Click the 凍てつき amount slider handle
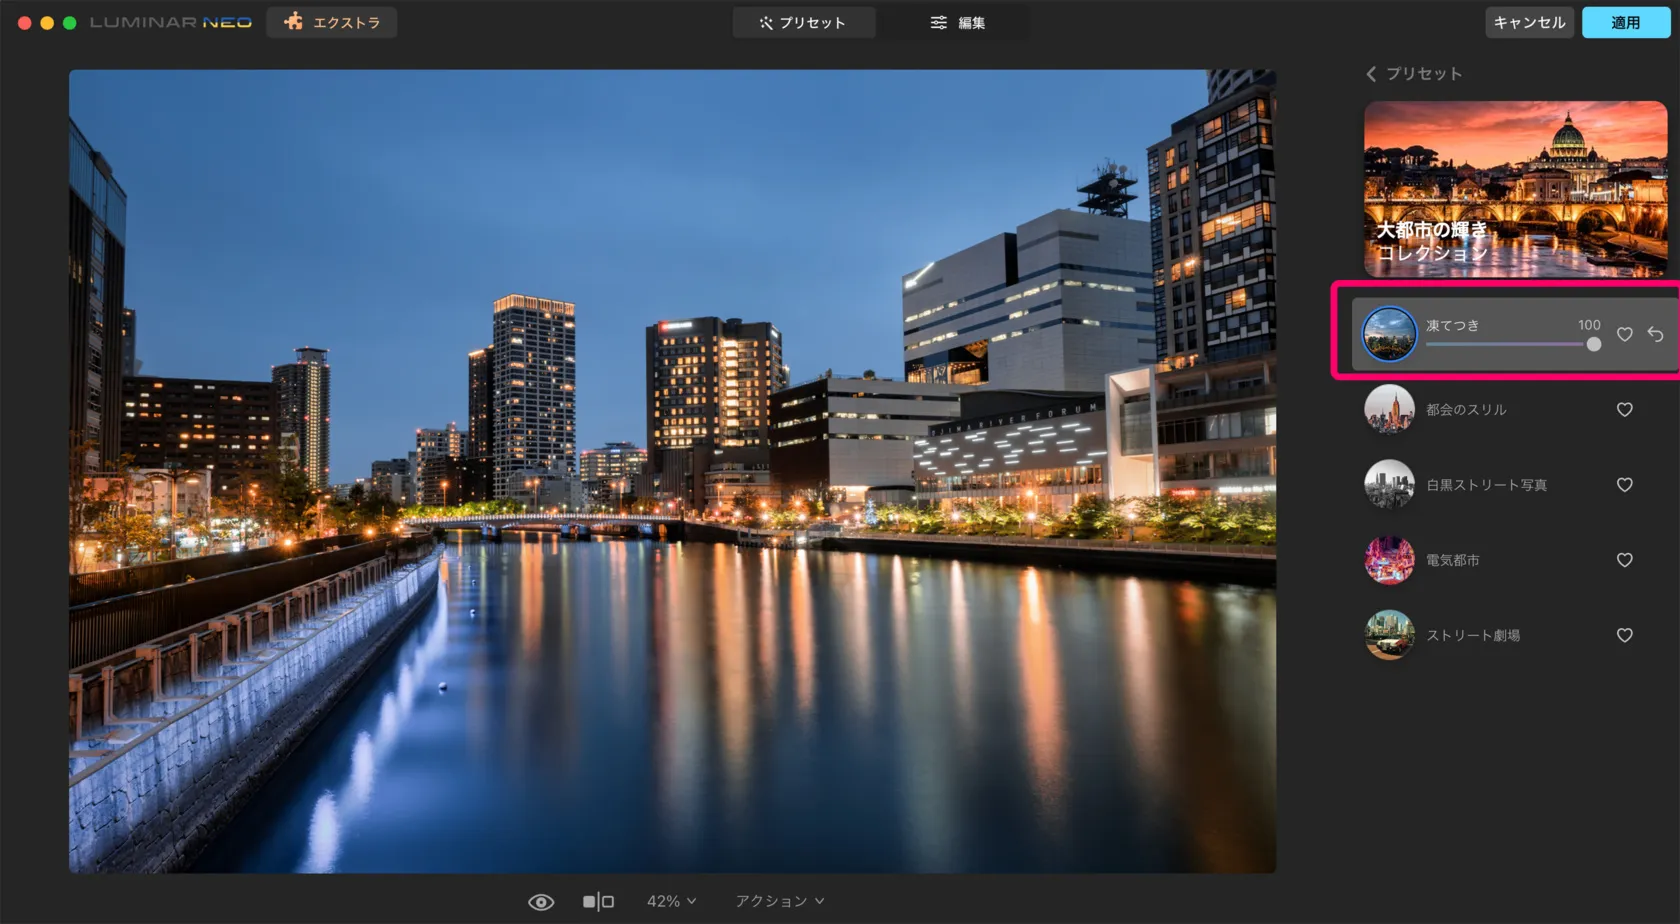The height and width of the screenshot is (924, 1680). coord(1593,345)
